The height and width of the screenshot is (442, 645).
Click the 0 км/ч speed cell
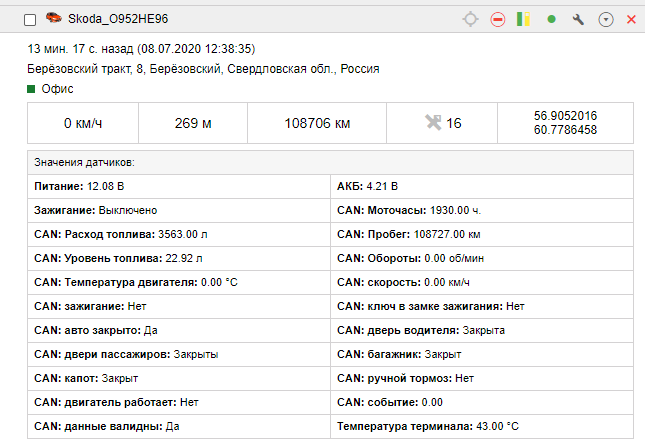point(82,123)
